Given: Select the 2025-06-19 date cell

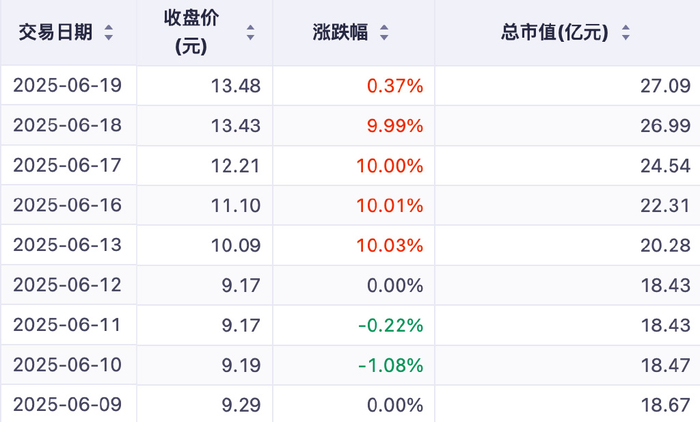Looking at the screenshot, I should click(x=68, y=86).
